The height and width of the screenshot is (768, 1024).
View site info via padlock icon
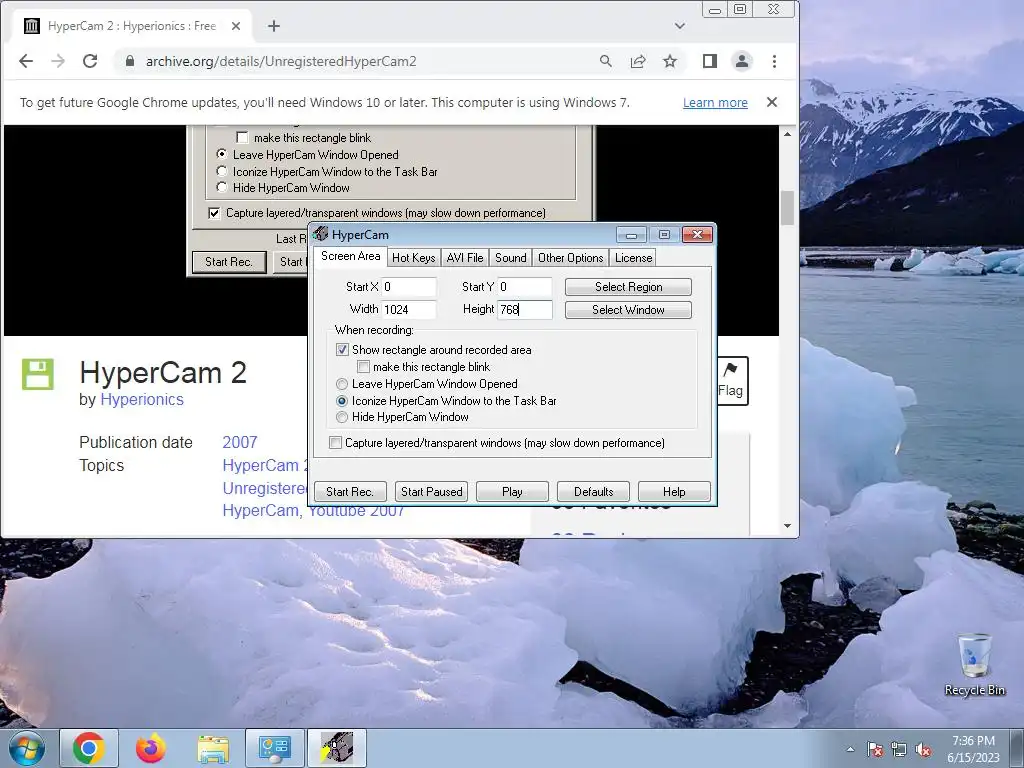(x=129, y=61)
